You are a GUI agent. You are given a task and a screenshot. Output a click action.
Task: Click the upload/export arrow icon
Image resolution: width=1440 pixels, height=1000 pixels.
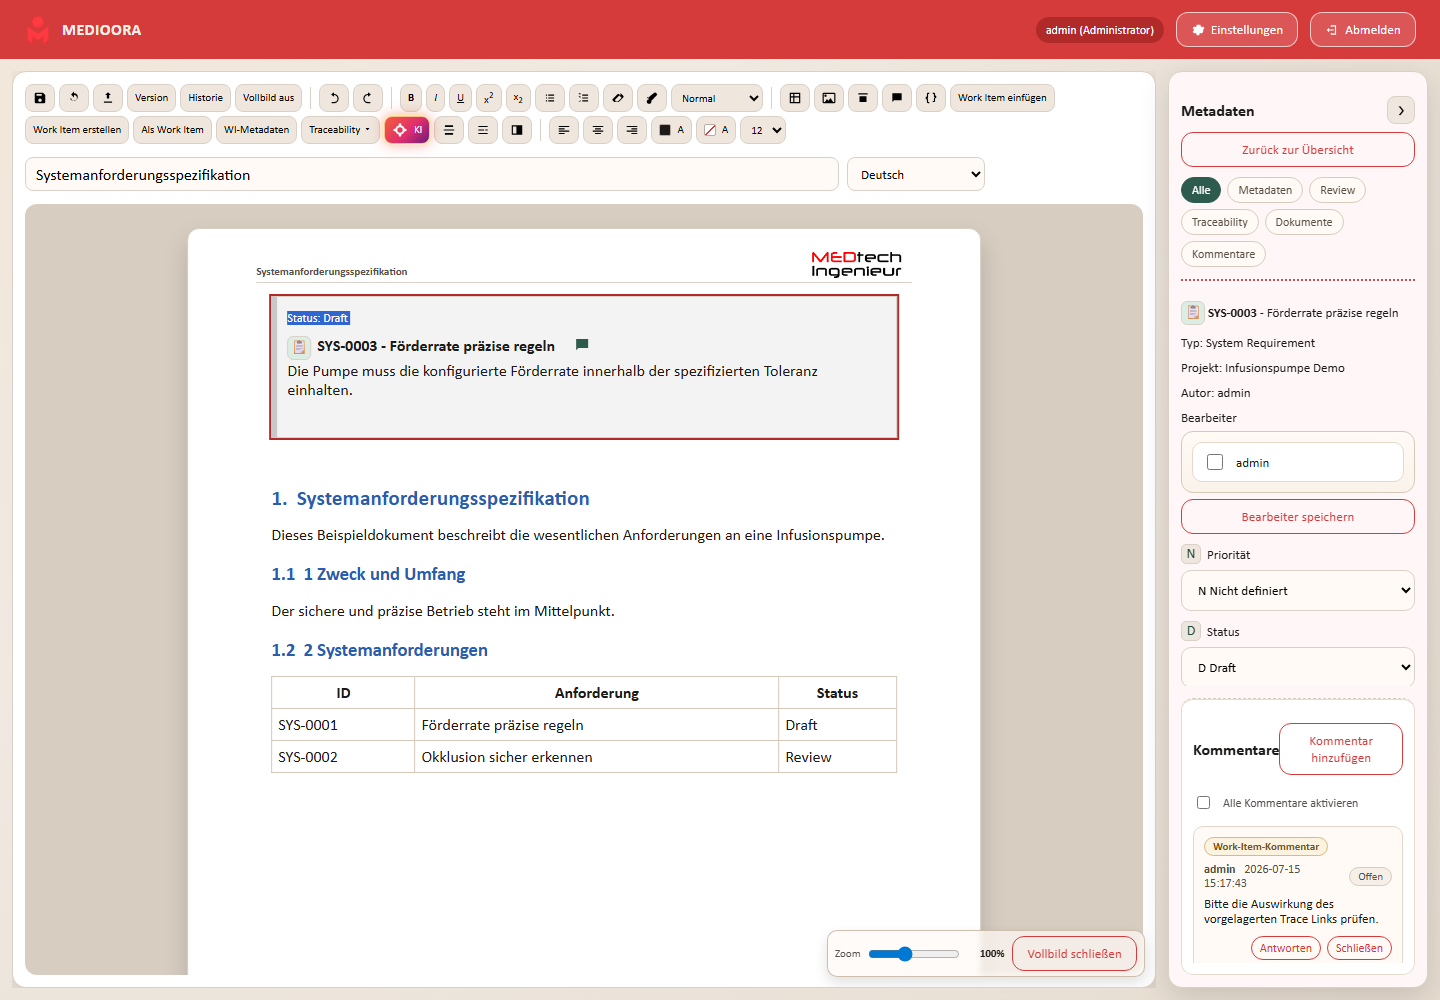pyautogui.click(x=108, y=98)
